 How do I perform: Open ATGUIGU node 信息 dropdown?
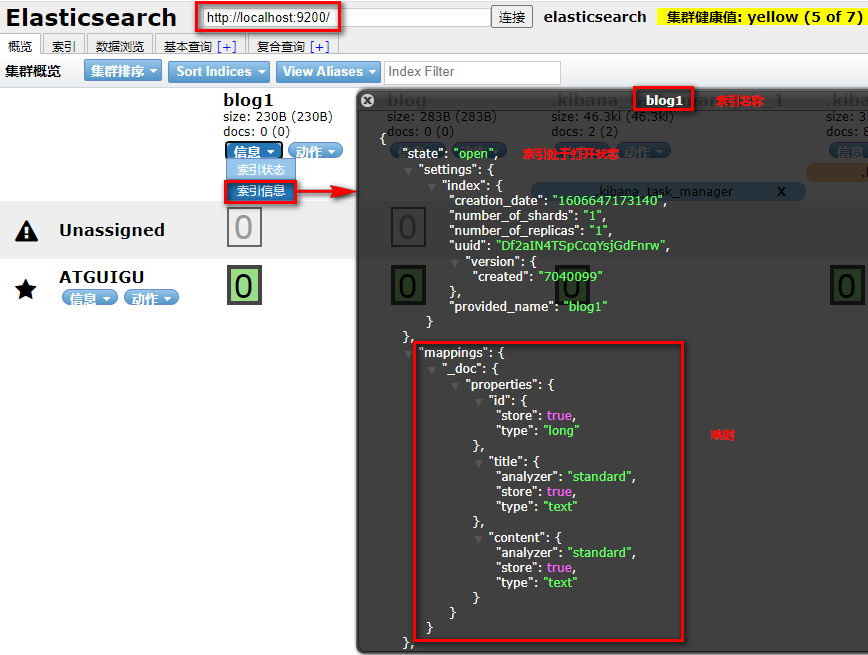tap(90, 298)
